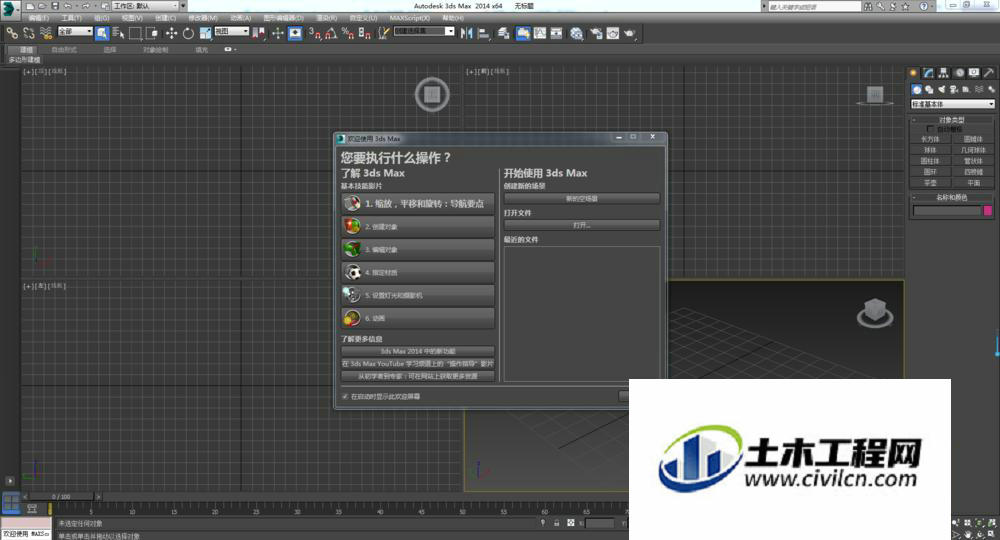1000x540 pixels.
Task: Toggle the 3D Snaps icon
Action: pyautogui.click(x=314, y=33)
